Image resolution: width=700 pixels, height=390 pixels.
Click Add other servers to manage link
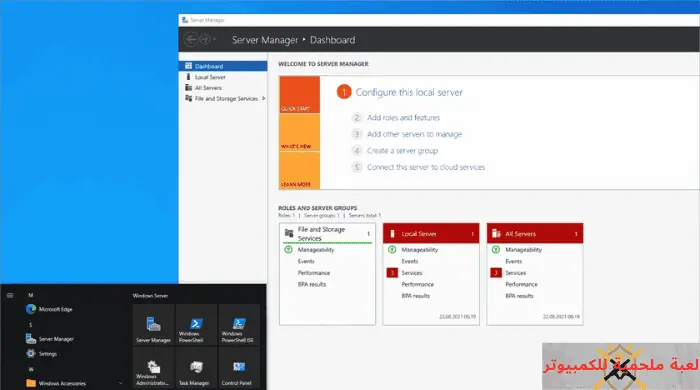coord(414,134)
